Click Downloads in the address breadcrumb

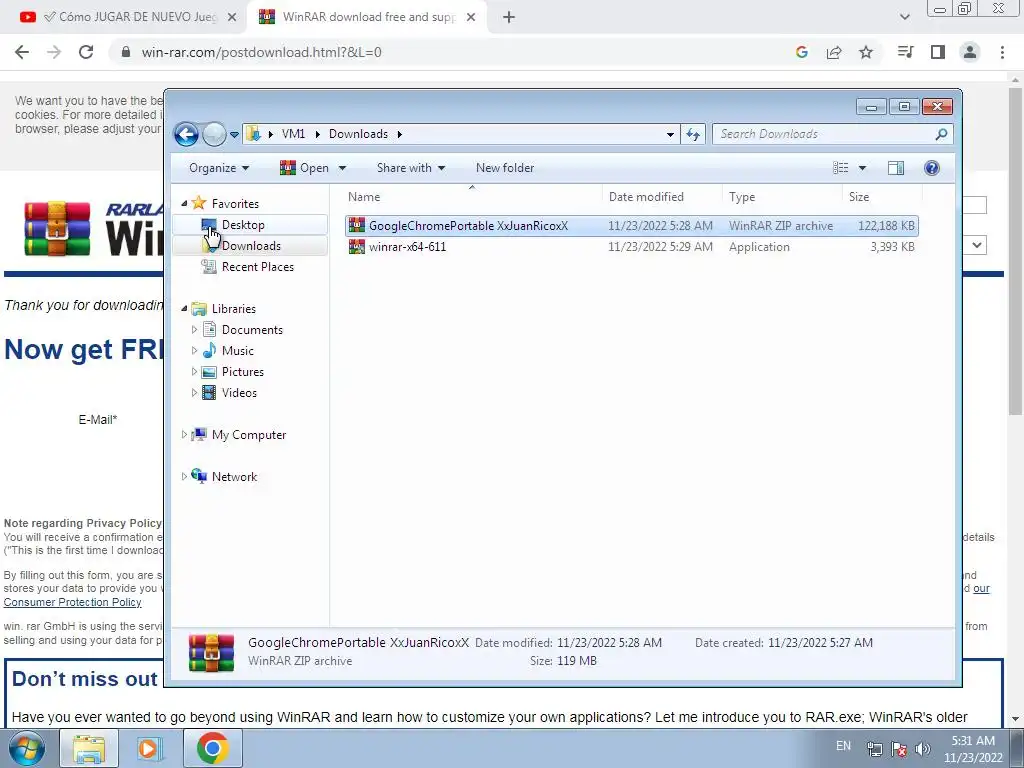(x=358, y=134)
